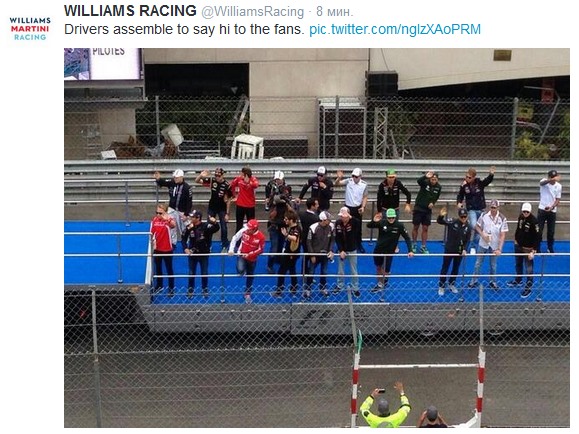Open the @WilliamsRacing handle
The height and width of the screenshot is (434, 579).
pyautogui.click(x=253, y=12)
